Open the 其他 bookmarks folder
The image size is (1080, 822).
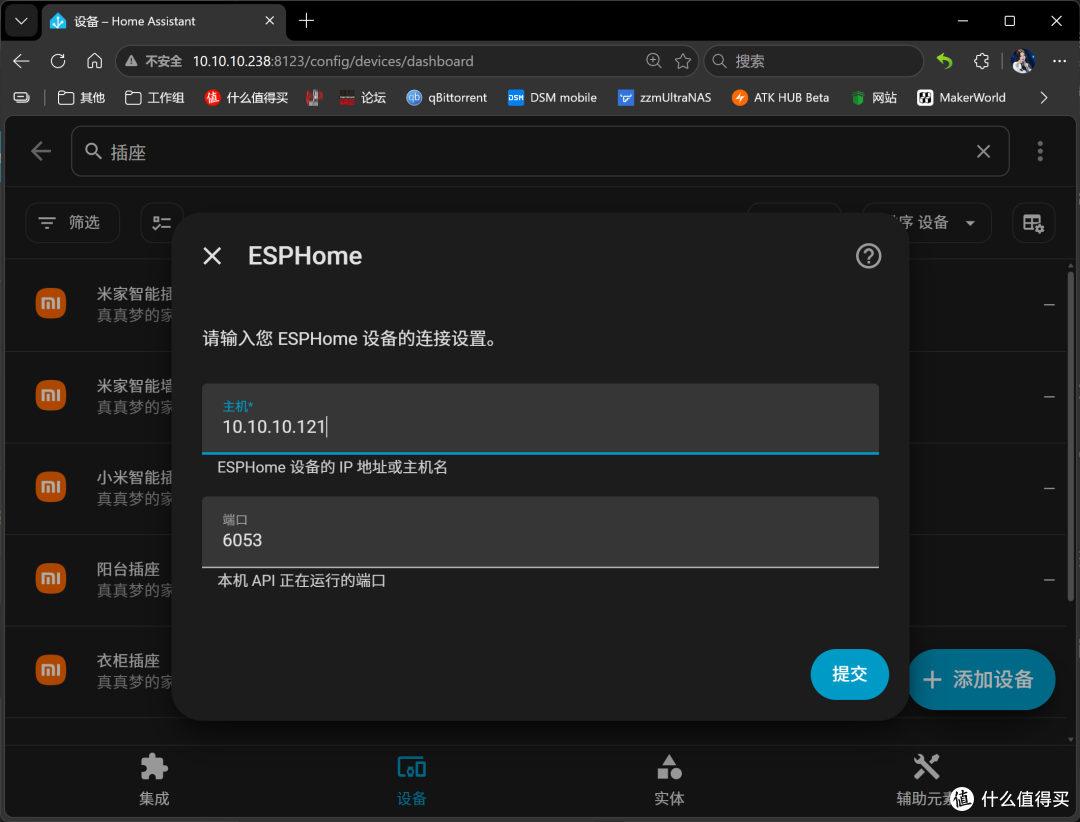click(x=81, y=98)
